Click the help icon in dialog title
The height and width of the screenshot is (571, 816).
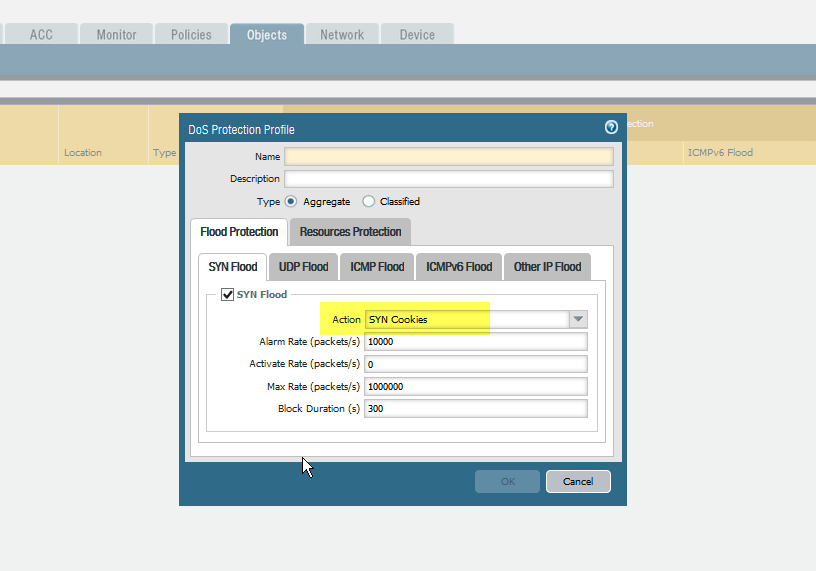click(611, 128)
